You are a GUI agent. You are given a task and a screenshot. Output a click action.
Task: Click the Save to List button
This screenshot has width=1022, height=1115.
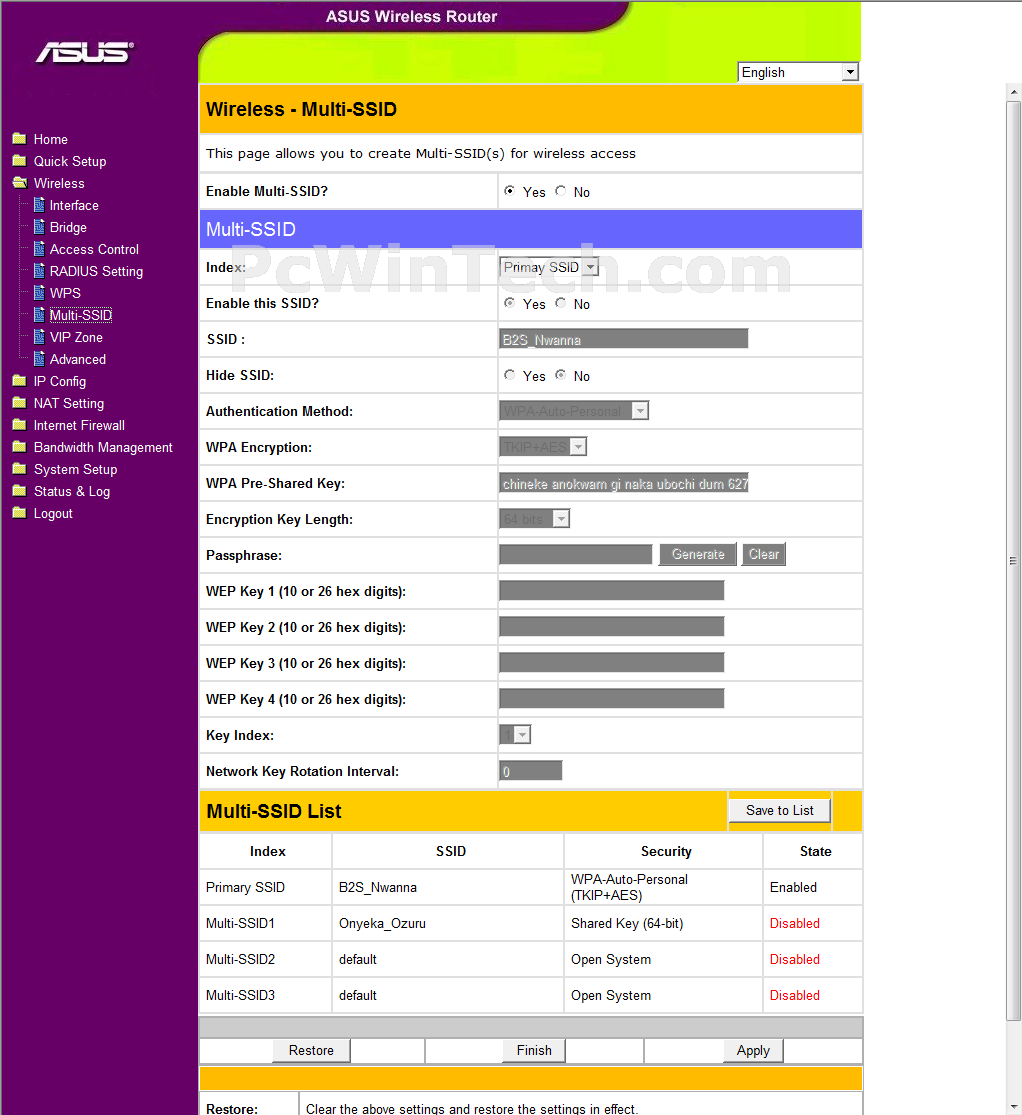pos(779,810)
